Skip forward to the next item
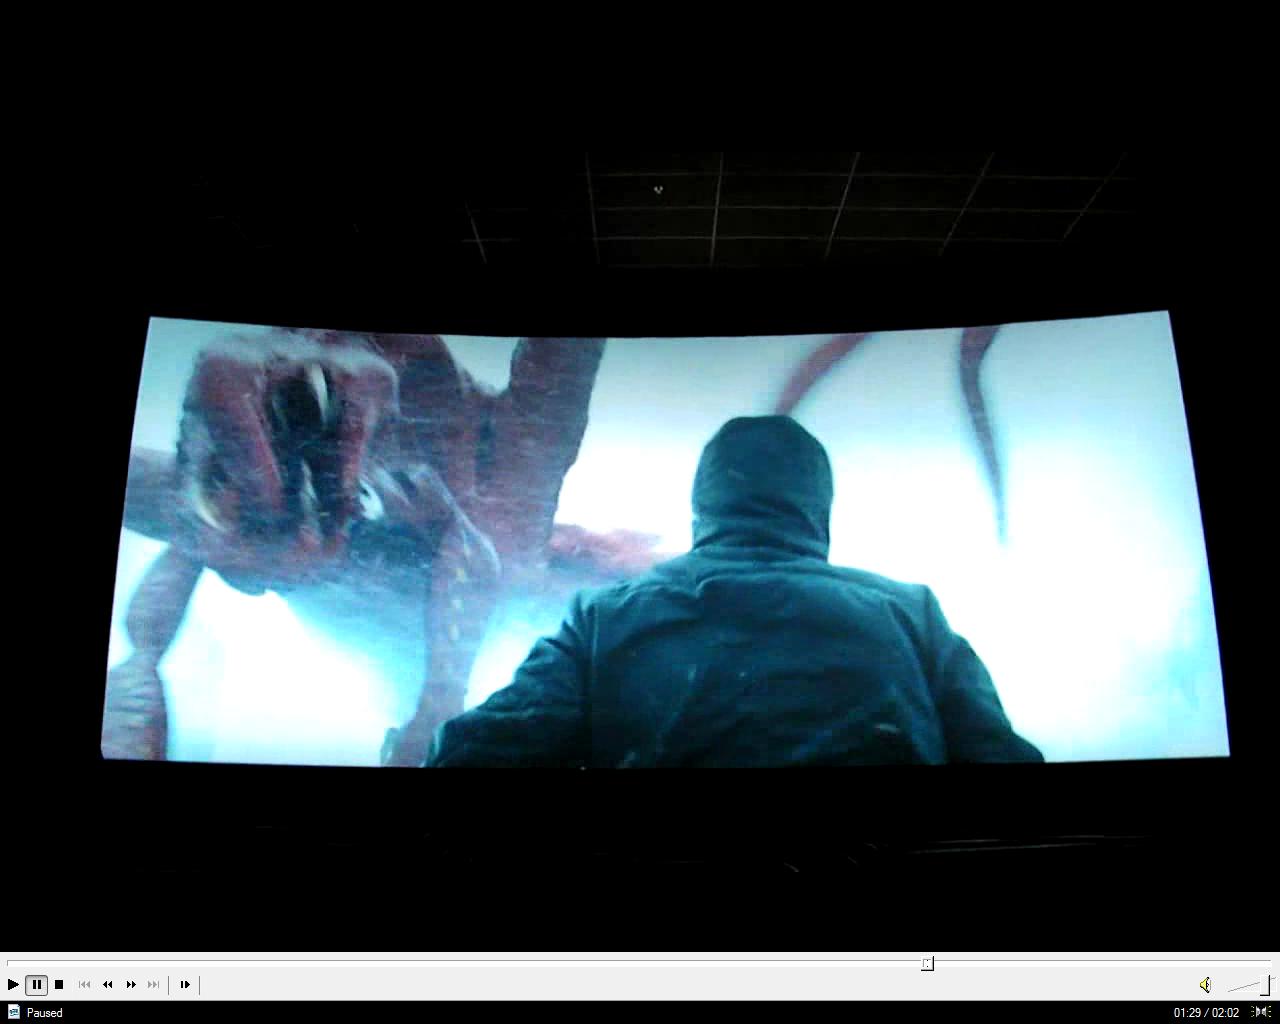 tap(154, 985)
